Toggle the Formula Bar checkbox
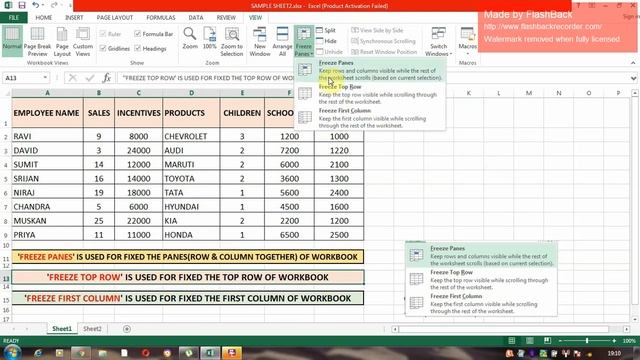This screenshot has width=640, height=360. (x=153, y=34)
